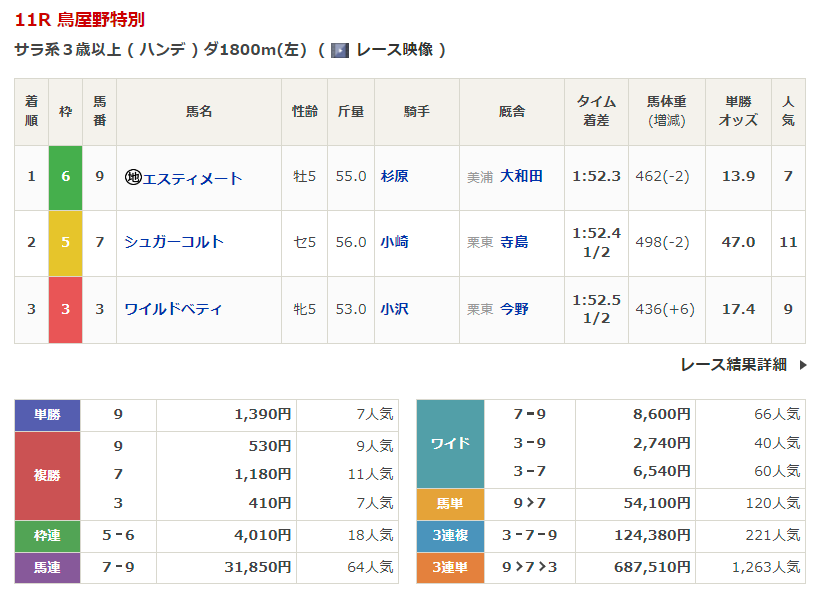Select the 単勝 payout label
This screenshot has width=821, height=593.
47,414
